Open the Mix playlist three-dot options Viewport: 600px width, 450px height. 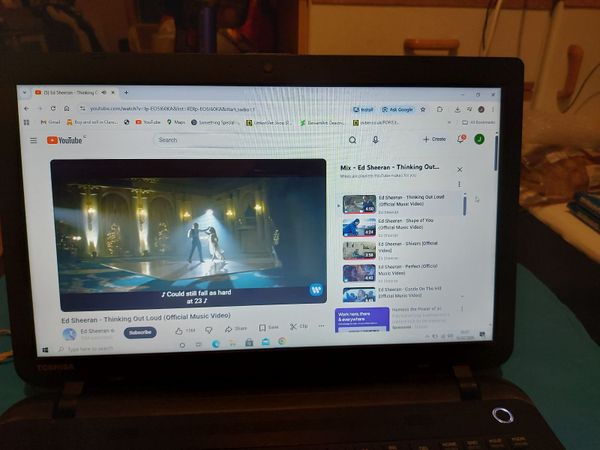tap(460, 184)
